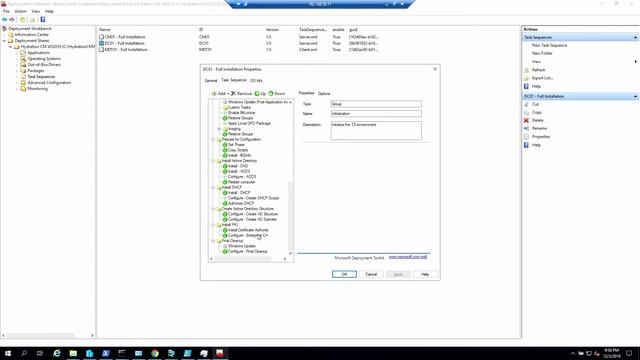This screenshot has width=640, height=360.
Task: Click the Out-of-Box Drivers node icon
Action: pos(23,64)
